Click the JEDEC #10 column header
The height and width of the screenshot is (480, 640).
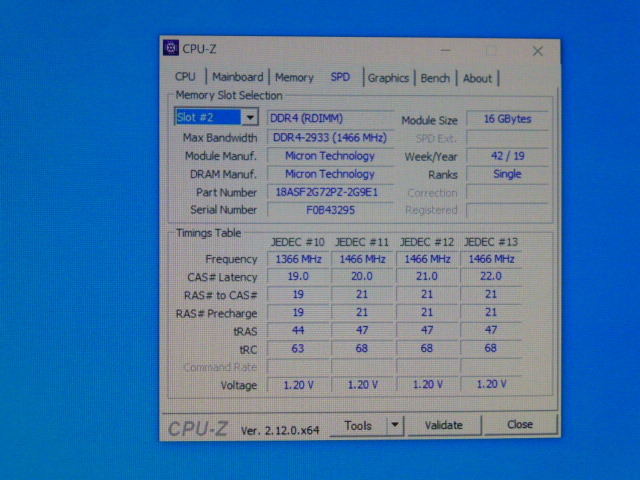pos(298,242)
